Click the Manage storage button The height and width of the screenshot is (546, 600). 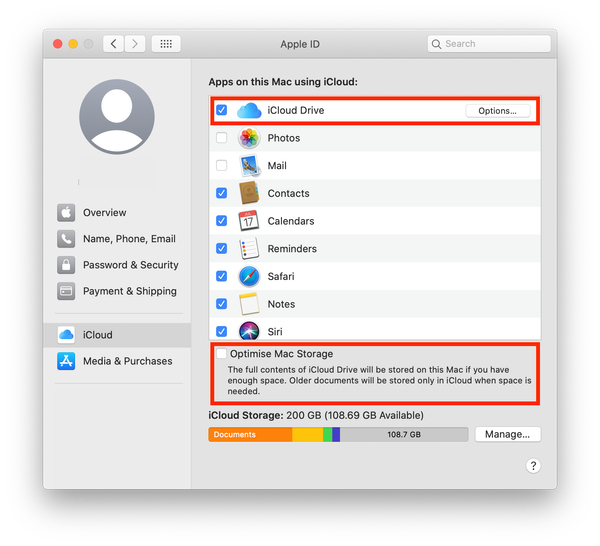pyautogui.click(x=508, y=434)
